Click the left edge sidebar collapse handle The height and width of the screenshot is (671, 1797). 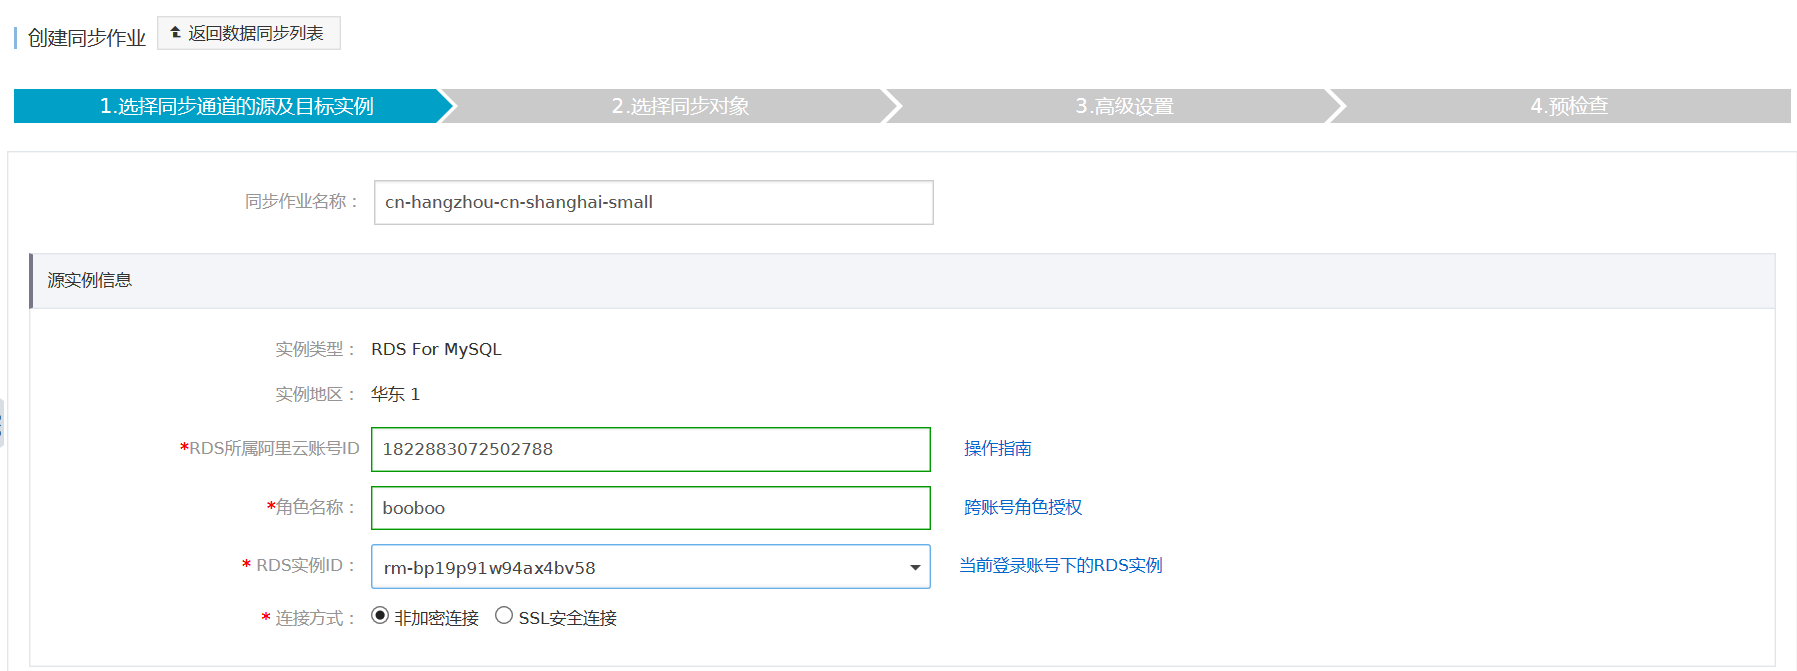tap(2, 422)
